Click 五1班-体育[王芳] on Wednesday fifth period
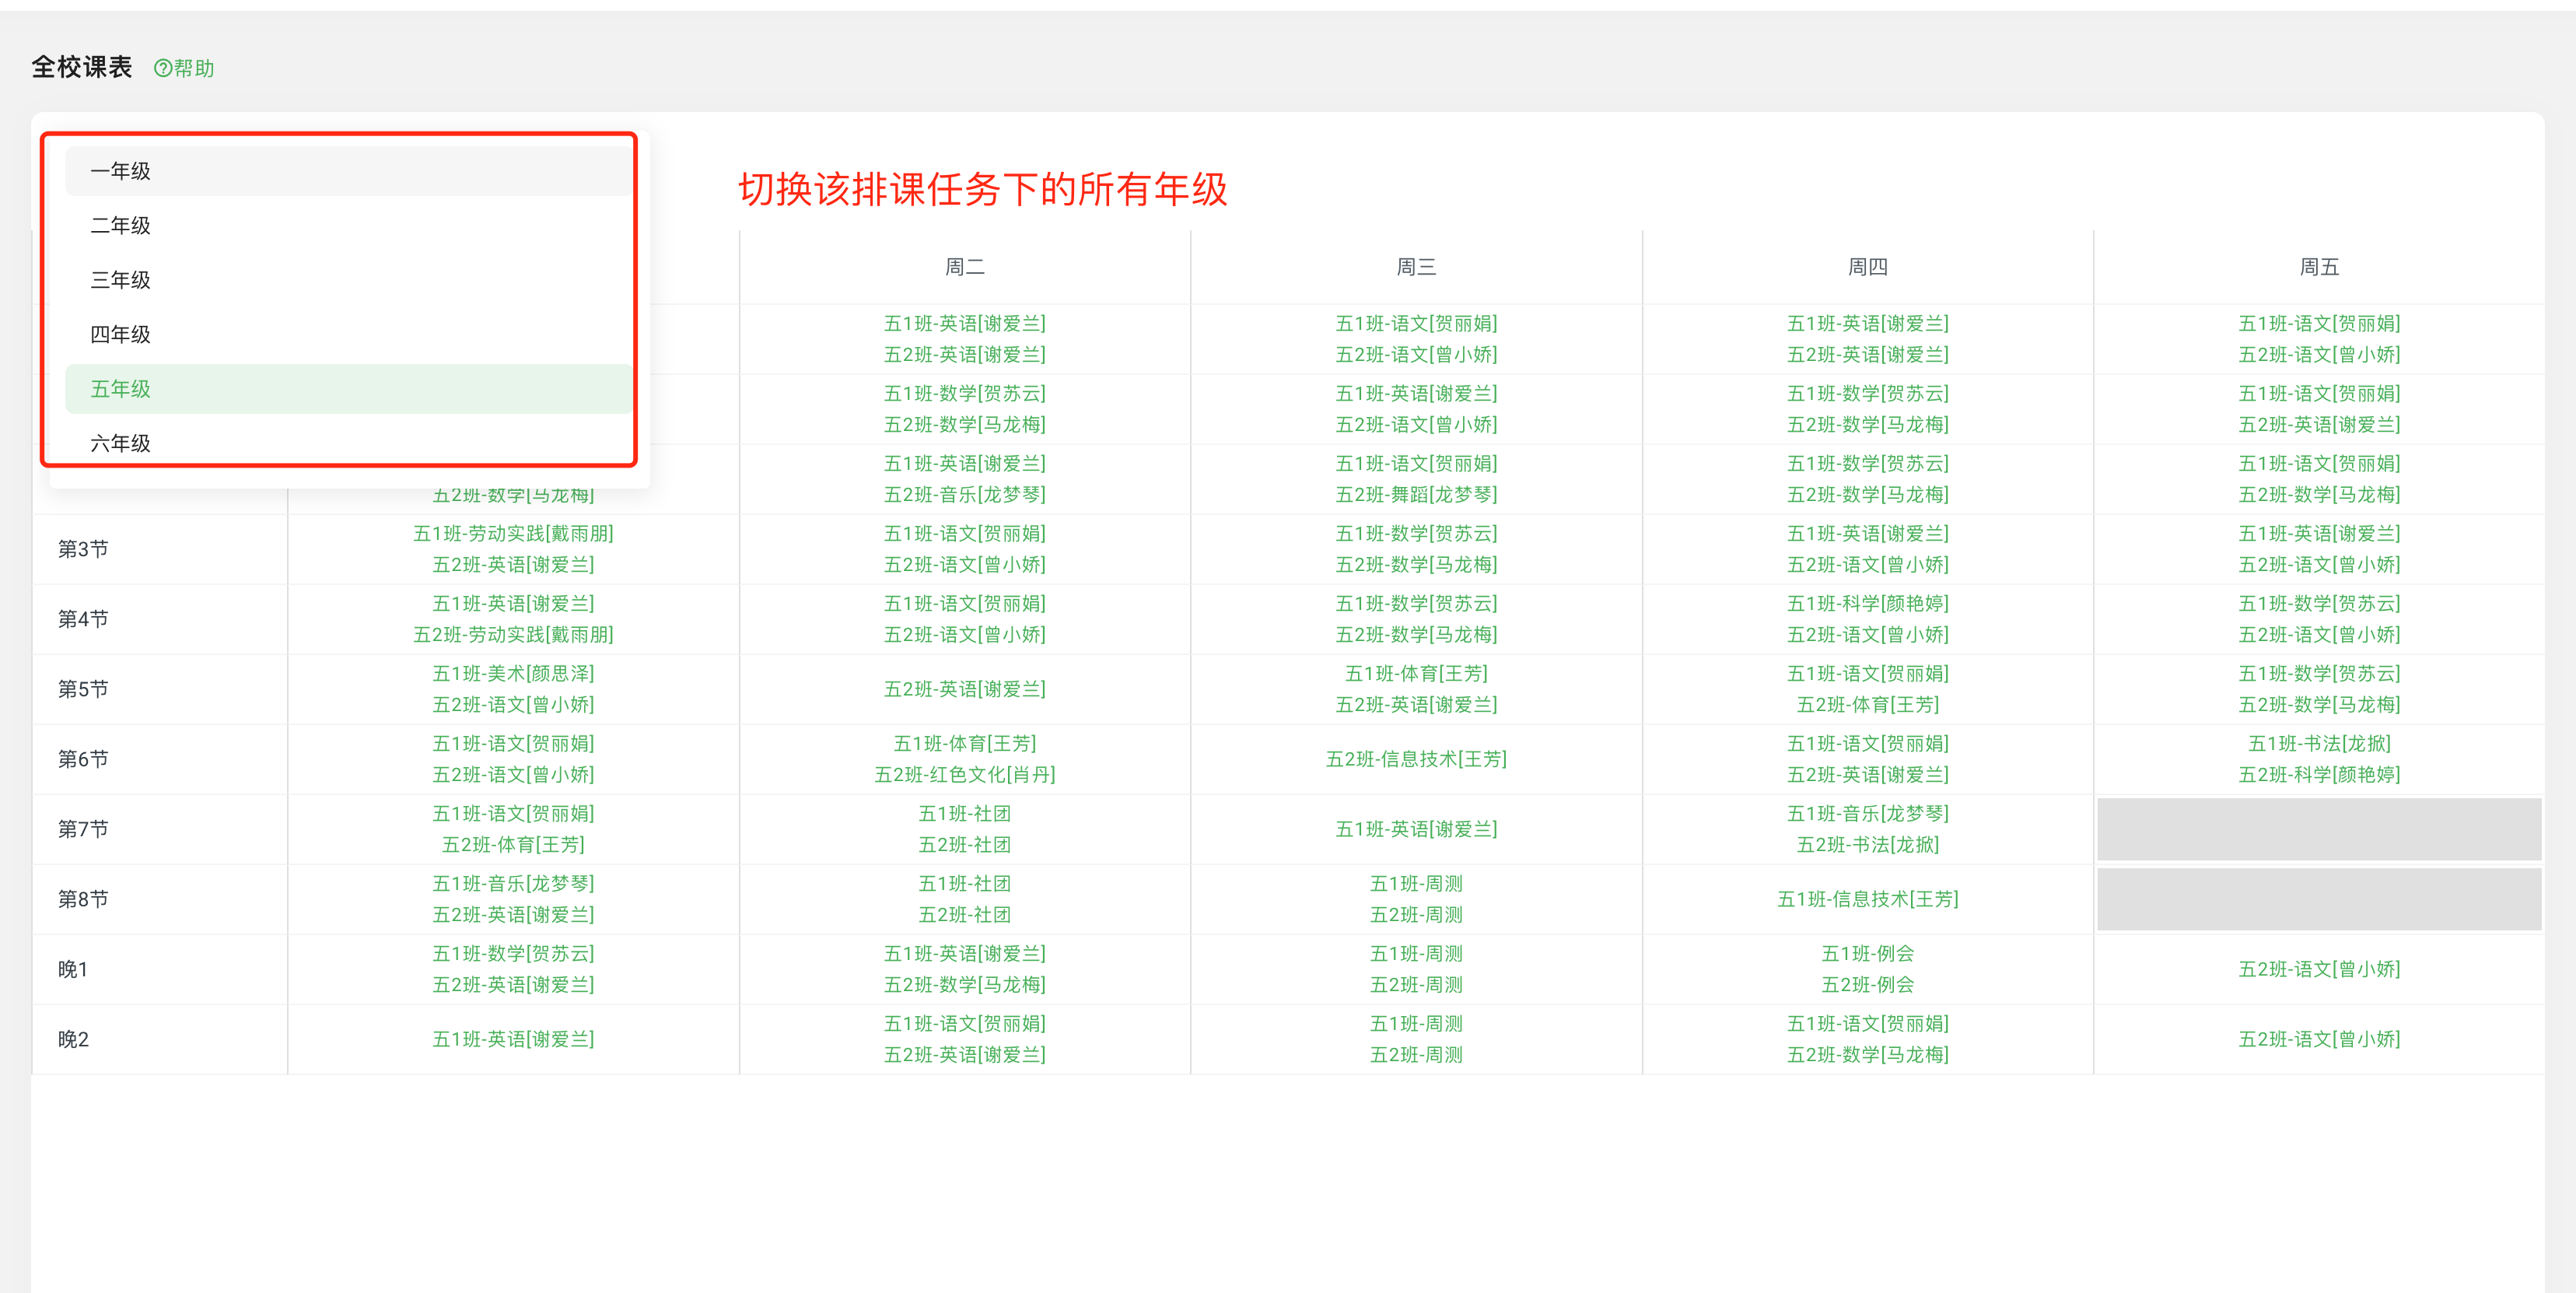The width and height of the screenshot is (2576, 1293). click(x=1415, y=673)
